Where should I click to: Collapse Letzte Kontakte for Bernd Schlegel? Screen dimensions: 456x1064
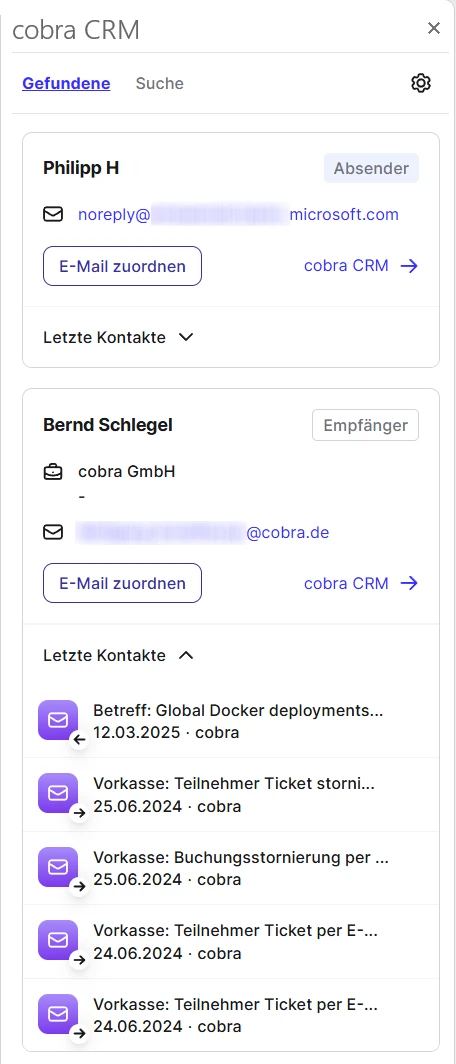[x=119, y=656]
